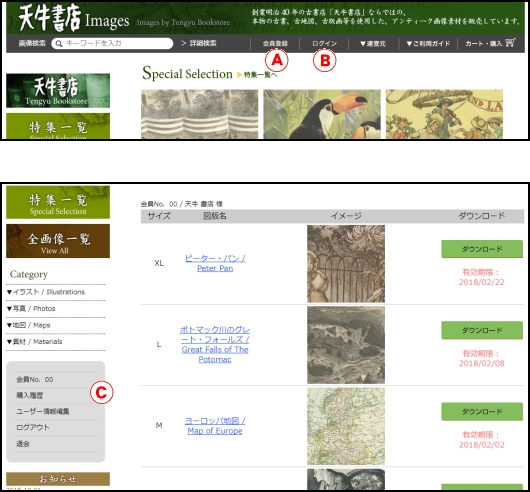This screenshot has width=530, height=492.
Task: Click the Category sidebar heading
Action: (x=29, y=274)
